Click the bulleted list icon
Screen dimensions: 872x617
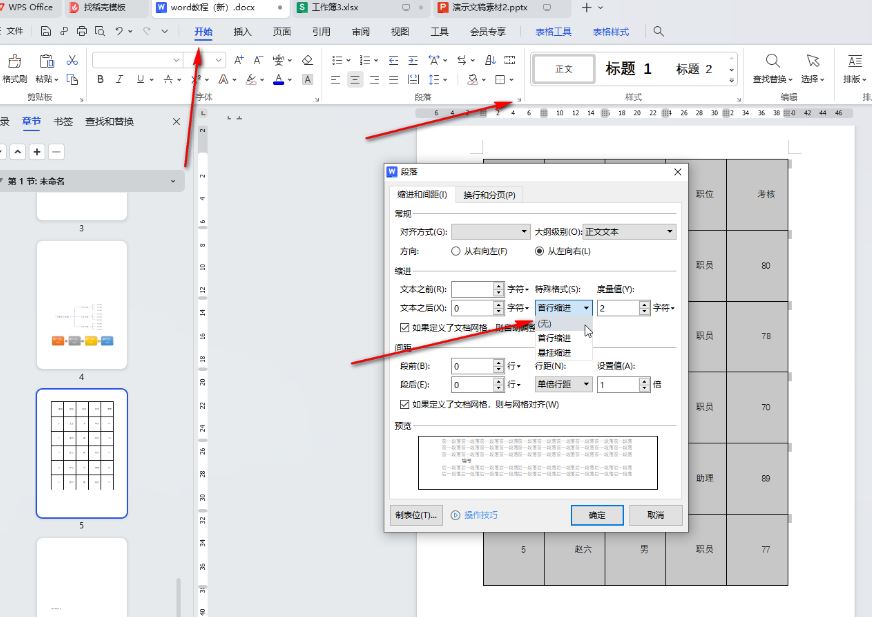[337, 60]
